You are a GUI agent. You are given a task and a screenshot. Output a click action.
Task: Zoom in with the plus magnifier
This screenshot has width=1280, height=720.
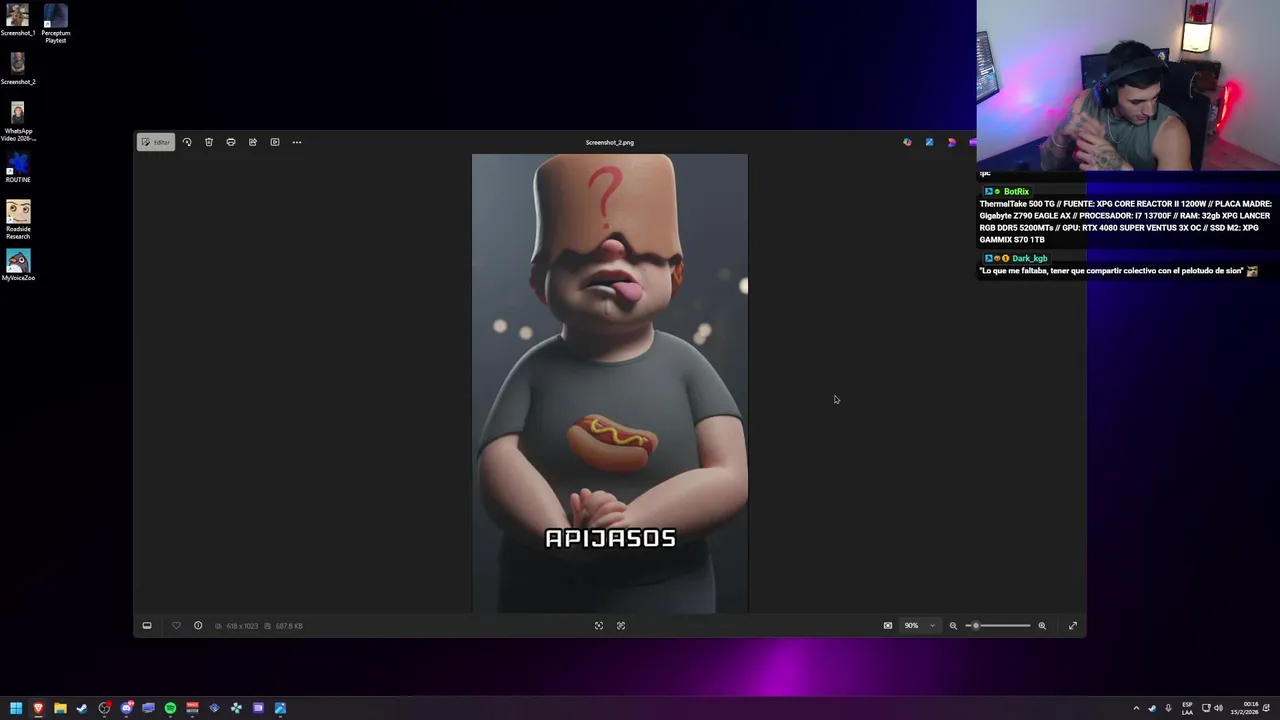[x=1042, y=626]
